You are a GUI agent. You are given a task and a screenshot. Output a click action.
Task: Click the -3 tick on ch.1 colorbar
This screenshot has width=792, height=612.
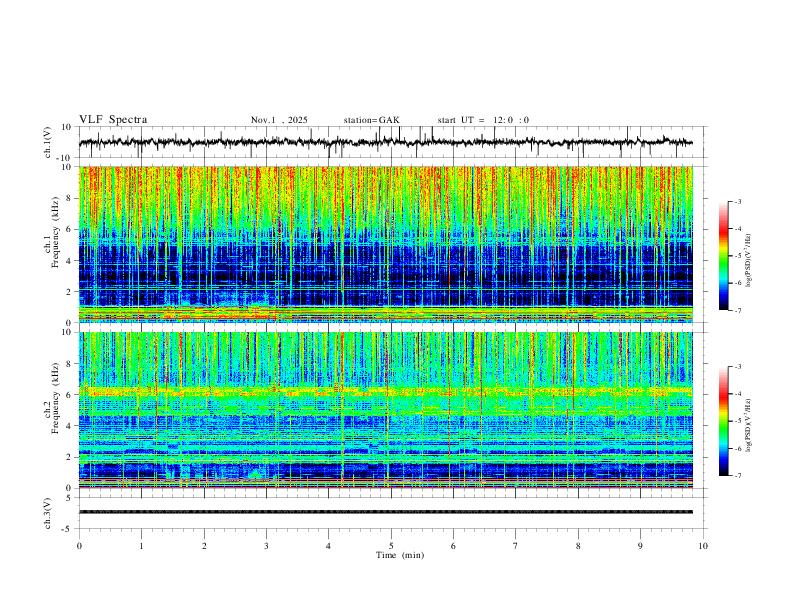(737, 201)
